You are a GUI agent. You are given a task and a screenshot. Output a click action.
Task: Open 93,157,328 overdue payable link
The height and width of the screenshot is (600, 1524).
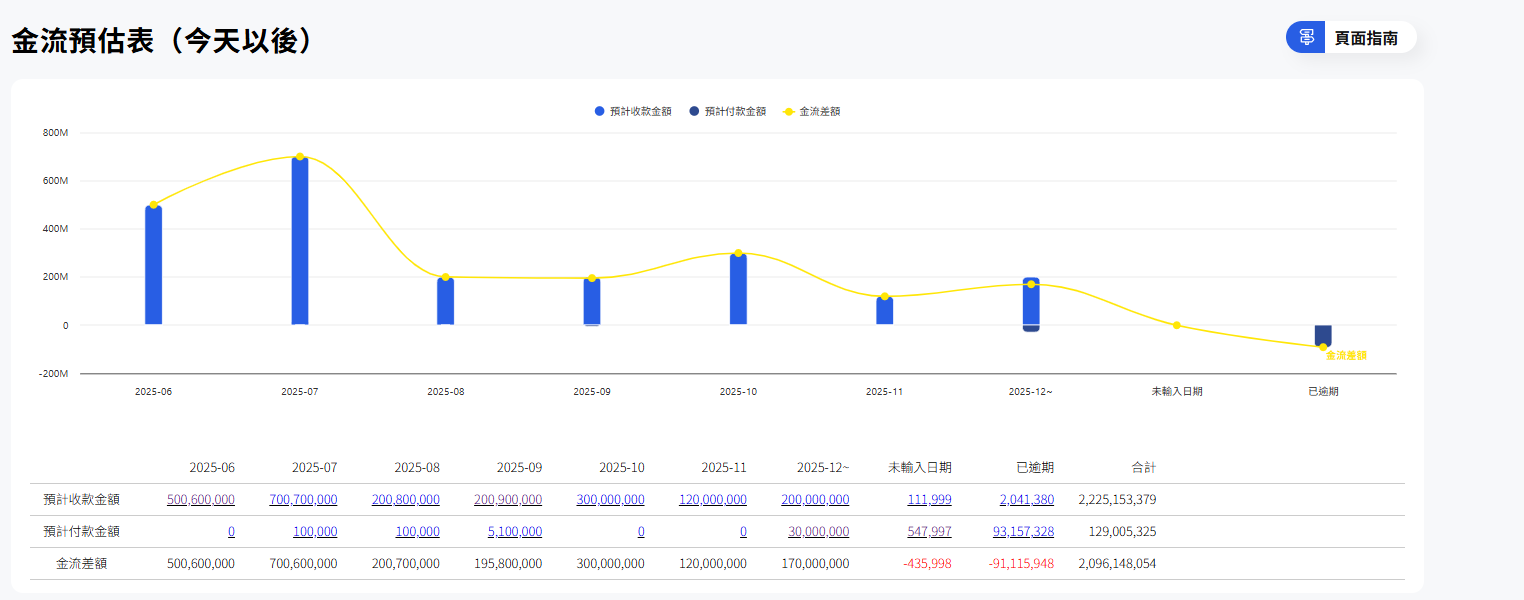(1023, 532)
